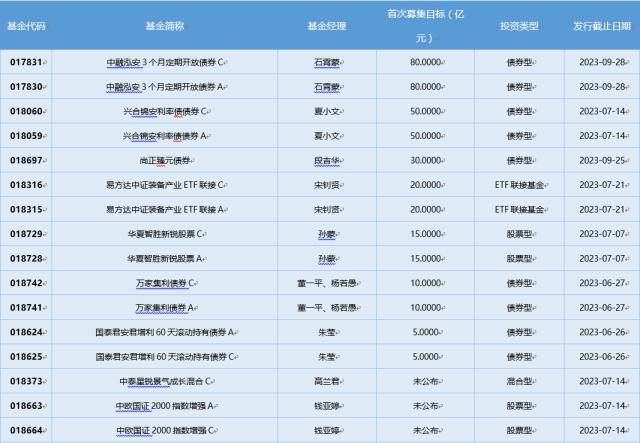Click target 10.0000 in row 018741
The image size is (640, 443).
pyautogui.click(x=425, y=307)
